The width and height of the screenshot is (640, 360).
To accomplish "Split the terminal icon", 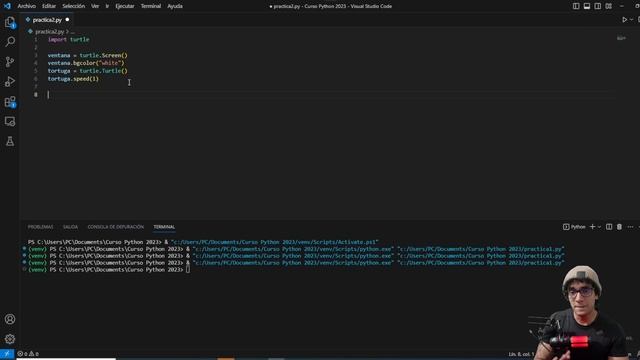I will pyautogui.click(x=609, y=227).
